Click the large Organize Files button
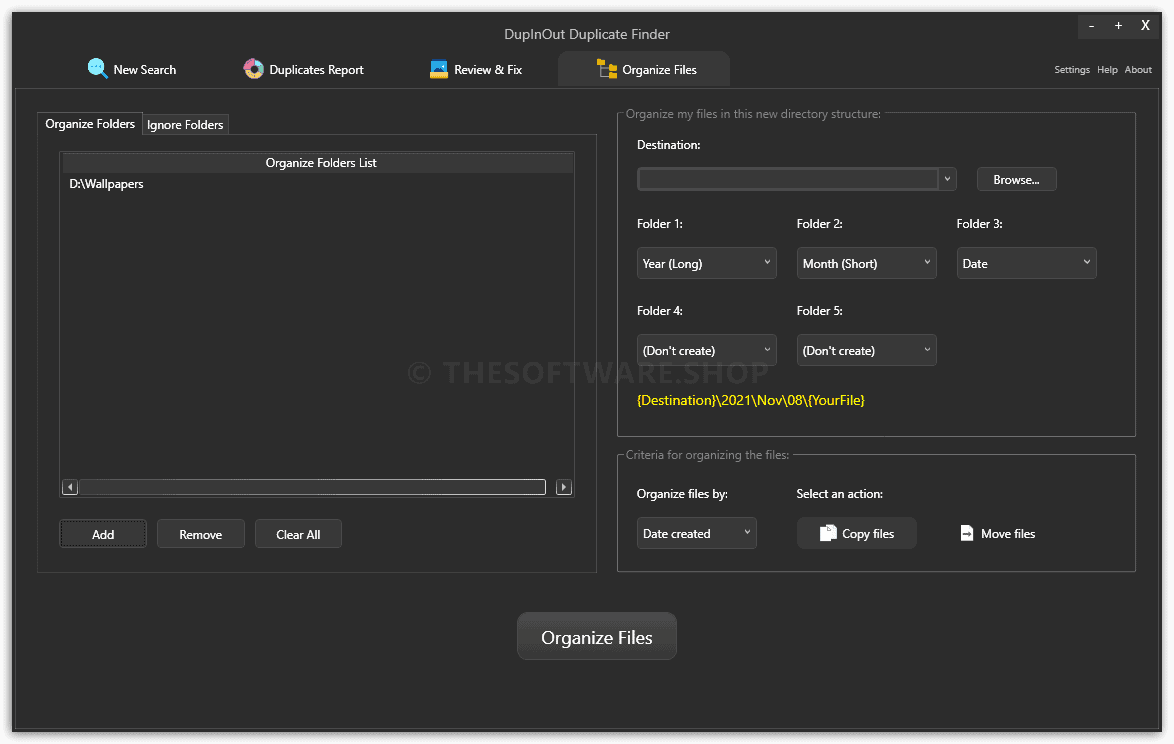This screenshot has width=1174, height=744. point(597,637)
